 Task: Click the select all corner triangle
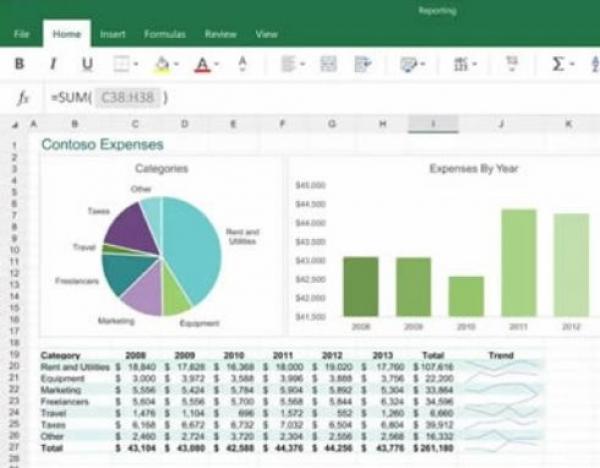15,125
